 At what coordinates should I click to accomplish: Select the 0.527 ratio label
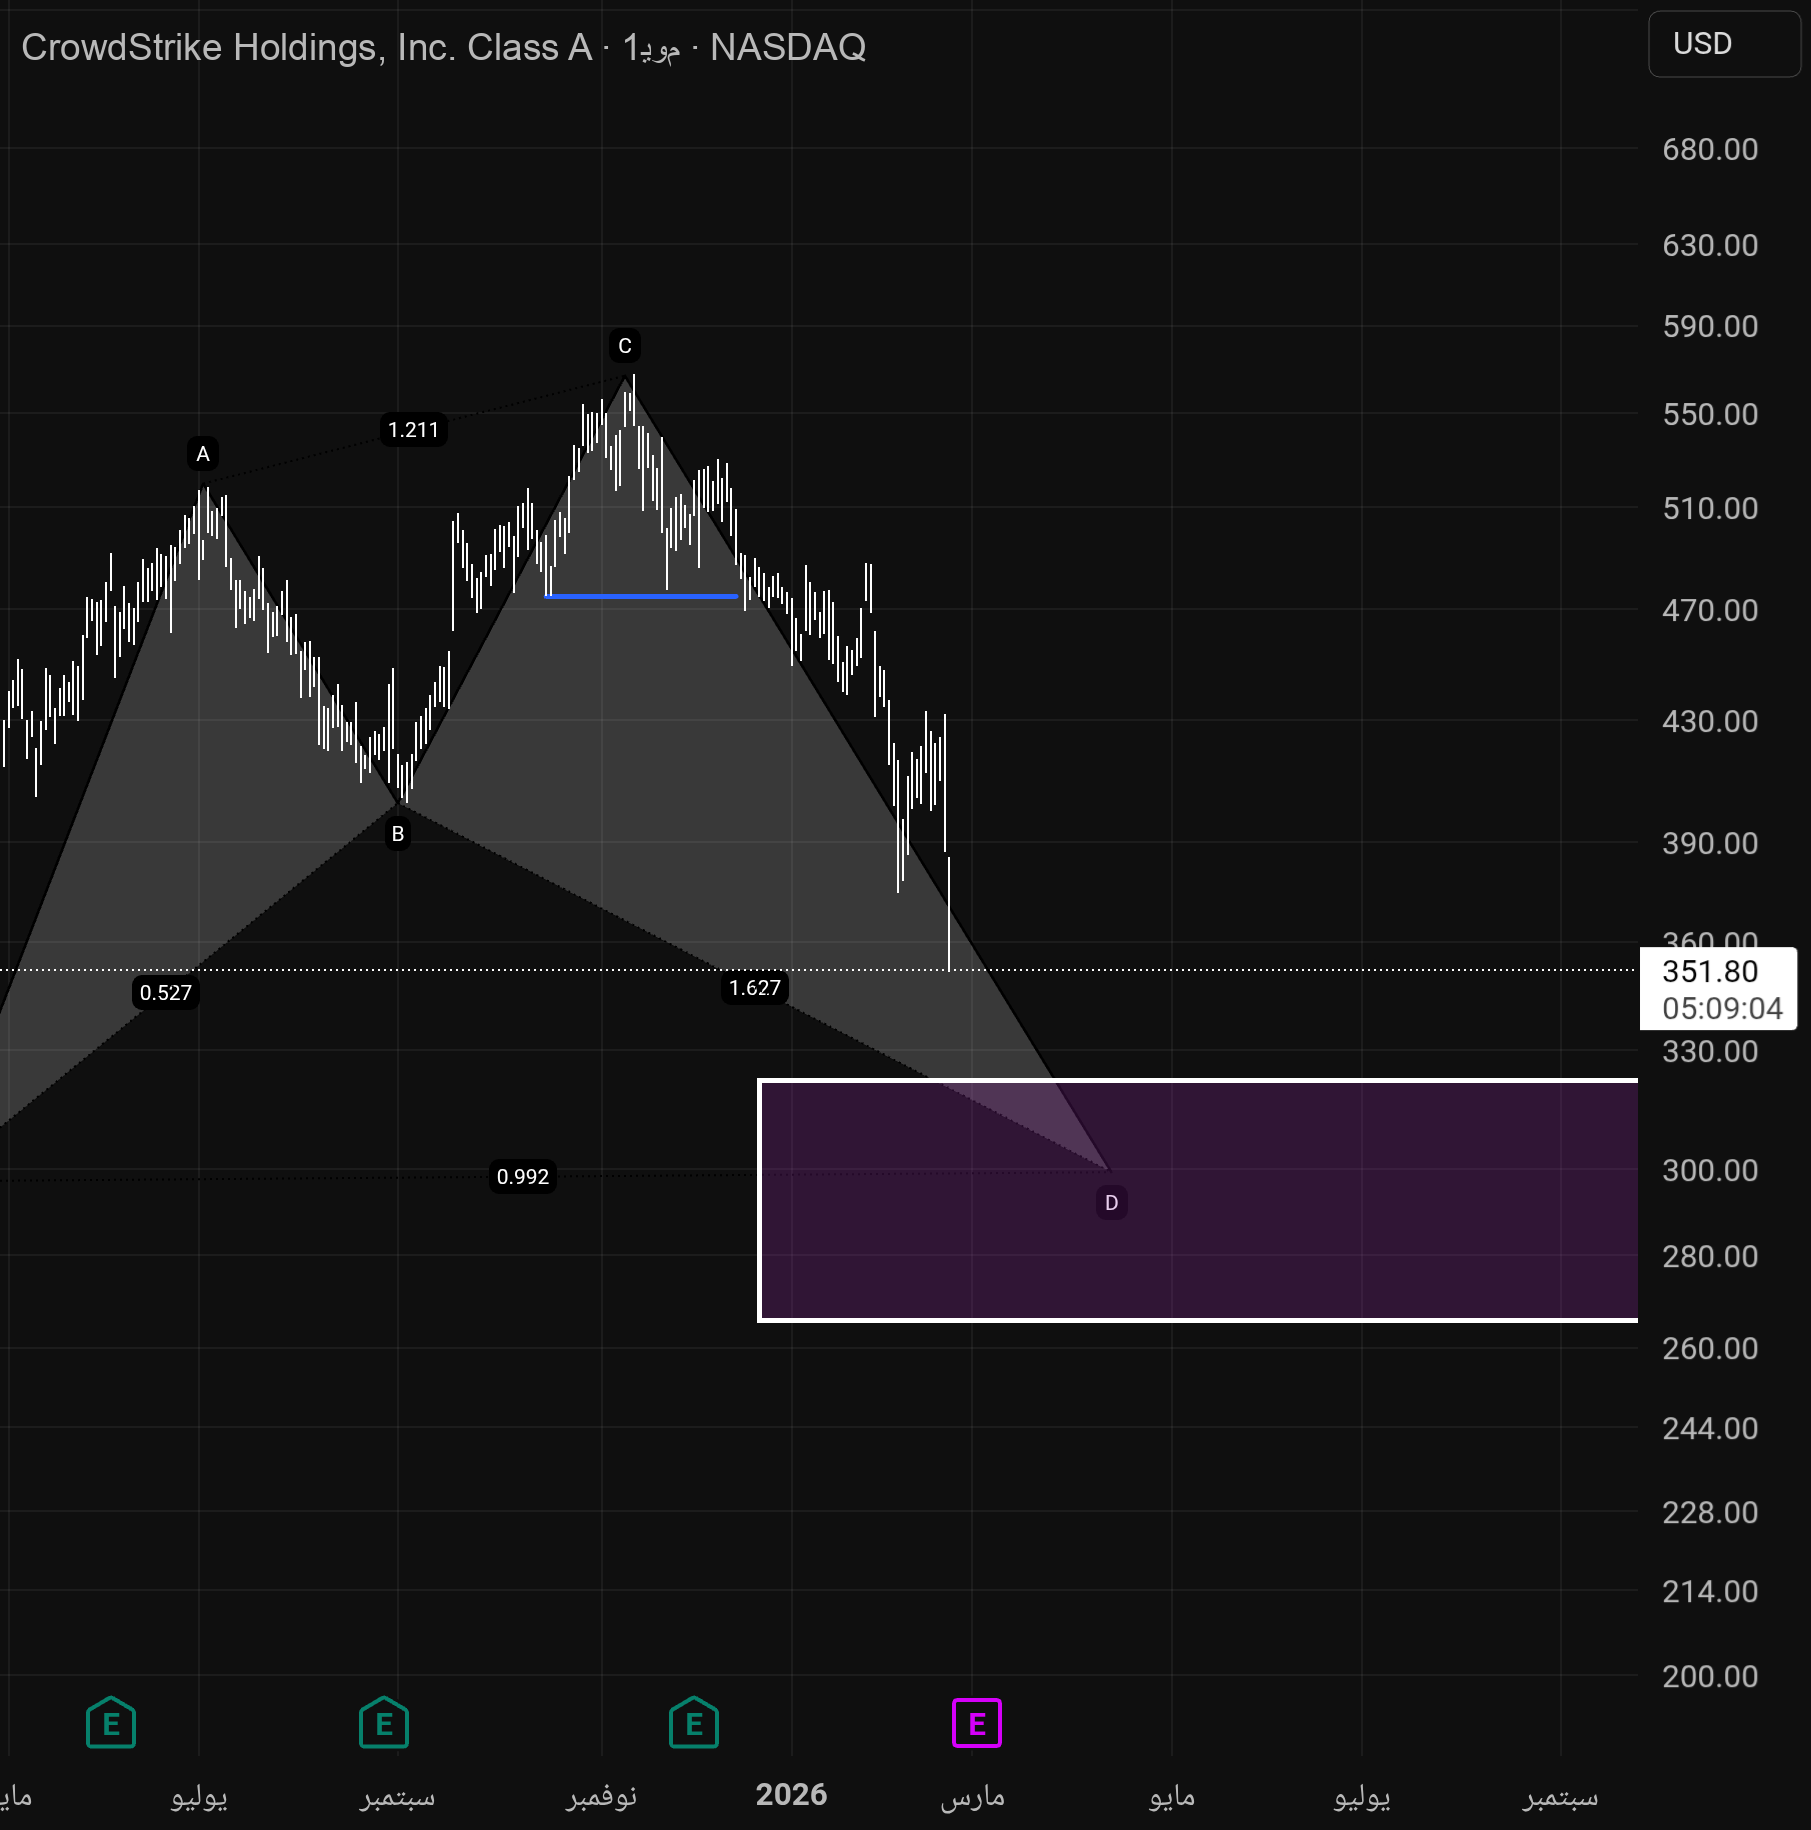[x=166, y=992]
